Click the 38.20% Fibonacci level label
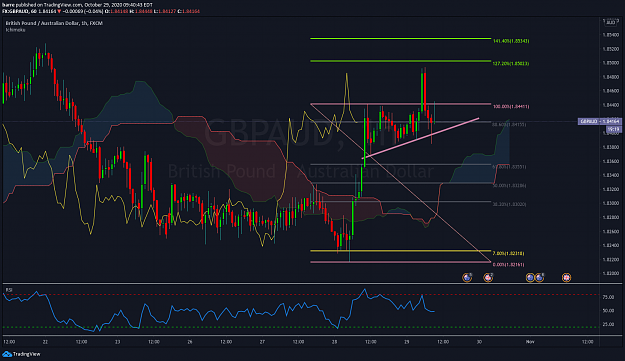The width and height of the screenshot is (625, 361). [x=509, y=204]
